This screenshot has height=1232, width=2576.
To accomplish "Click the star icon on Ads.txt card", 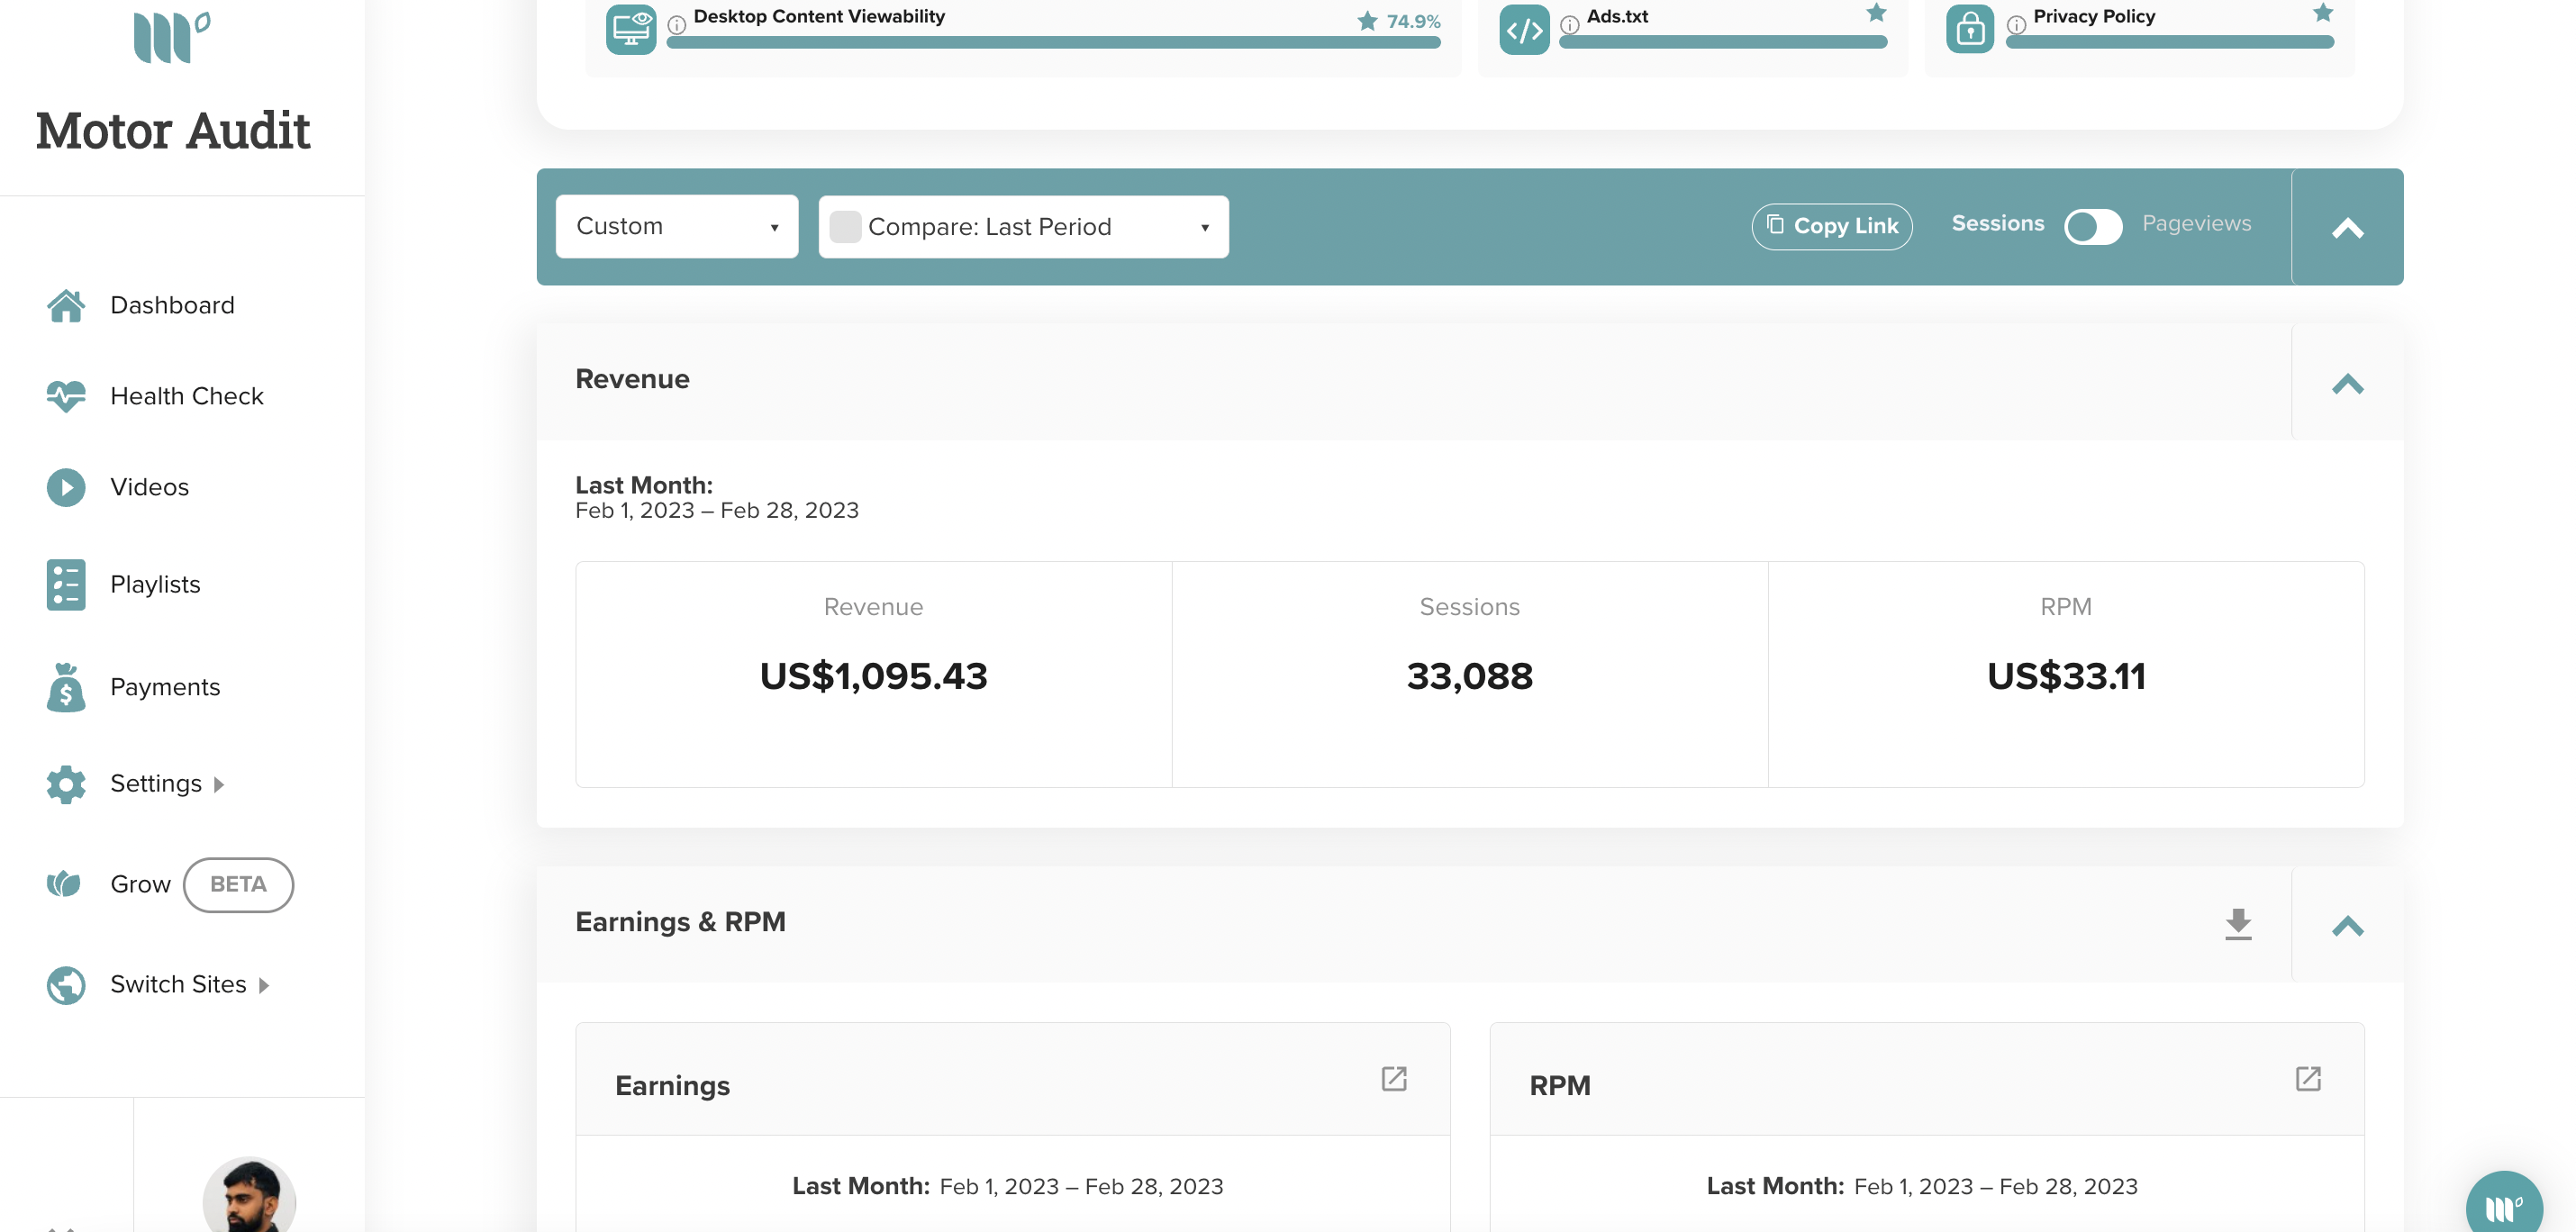I will [1877, 13].
